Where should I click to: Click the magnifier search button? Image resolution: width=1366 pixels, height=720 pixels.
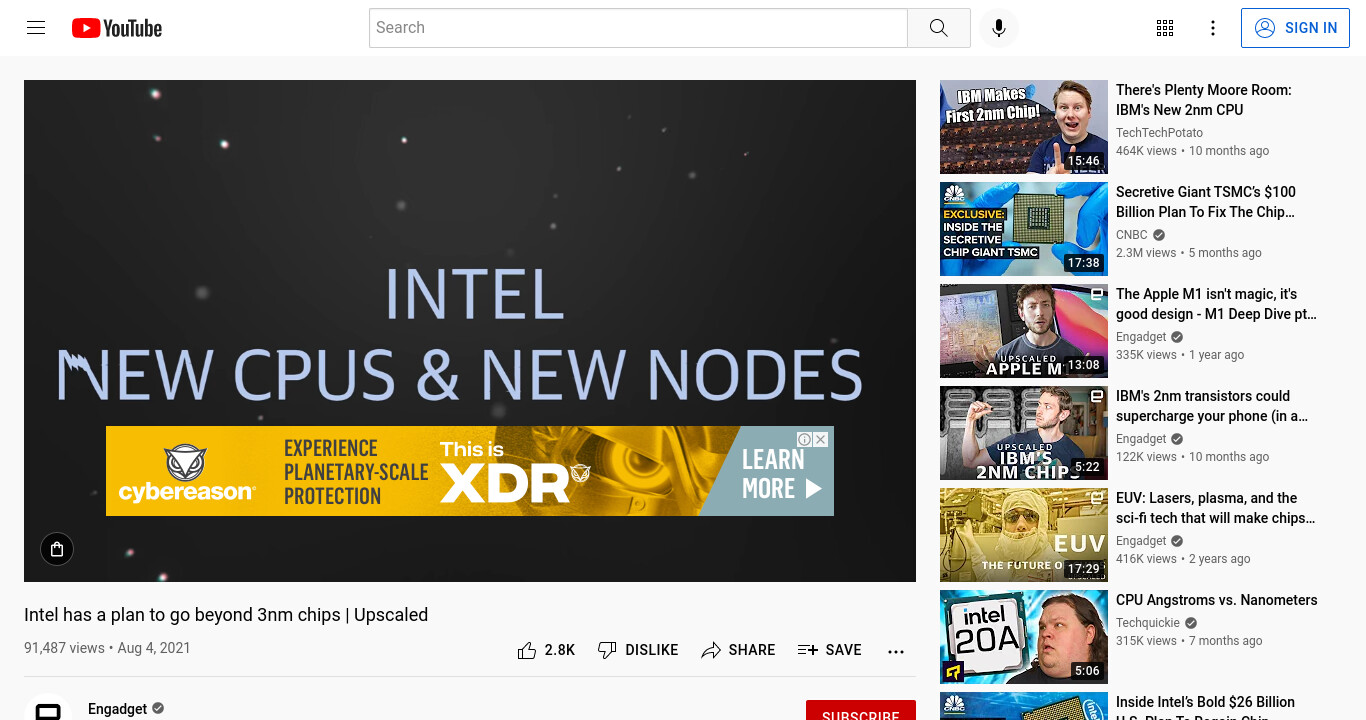tap(938, 28)
